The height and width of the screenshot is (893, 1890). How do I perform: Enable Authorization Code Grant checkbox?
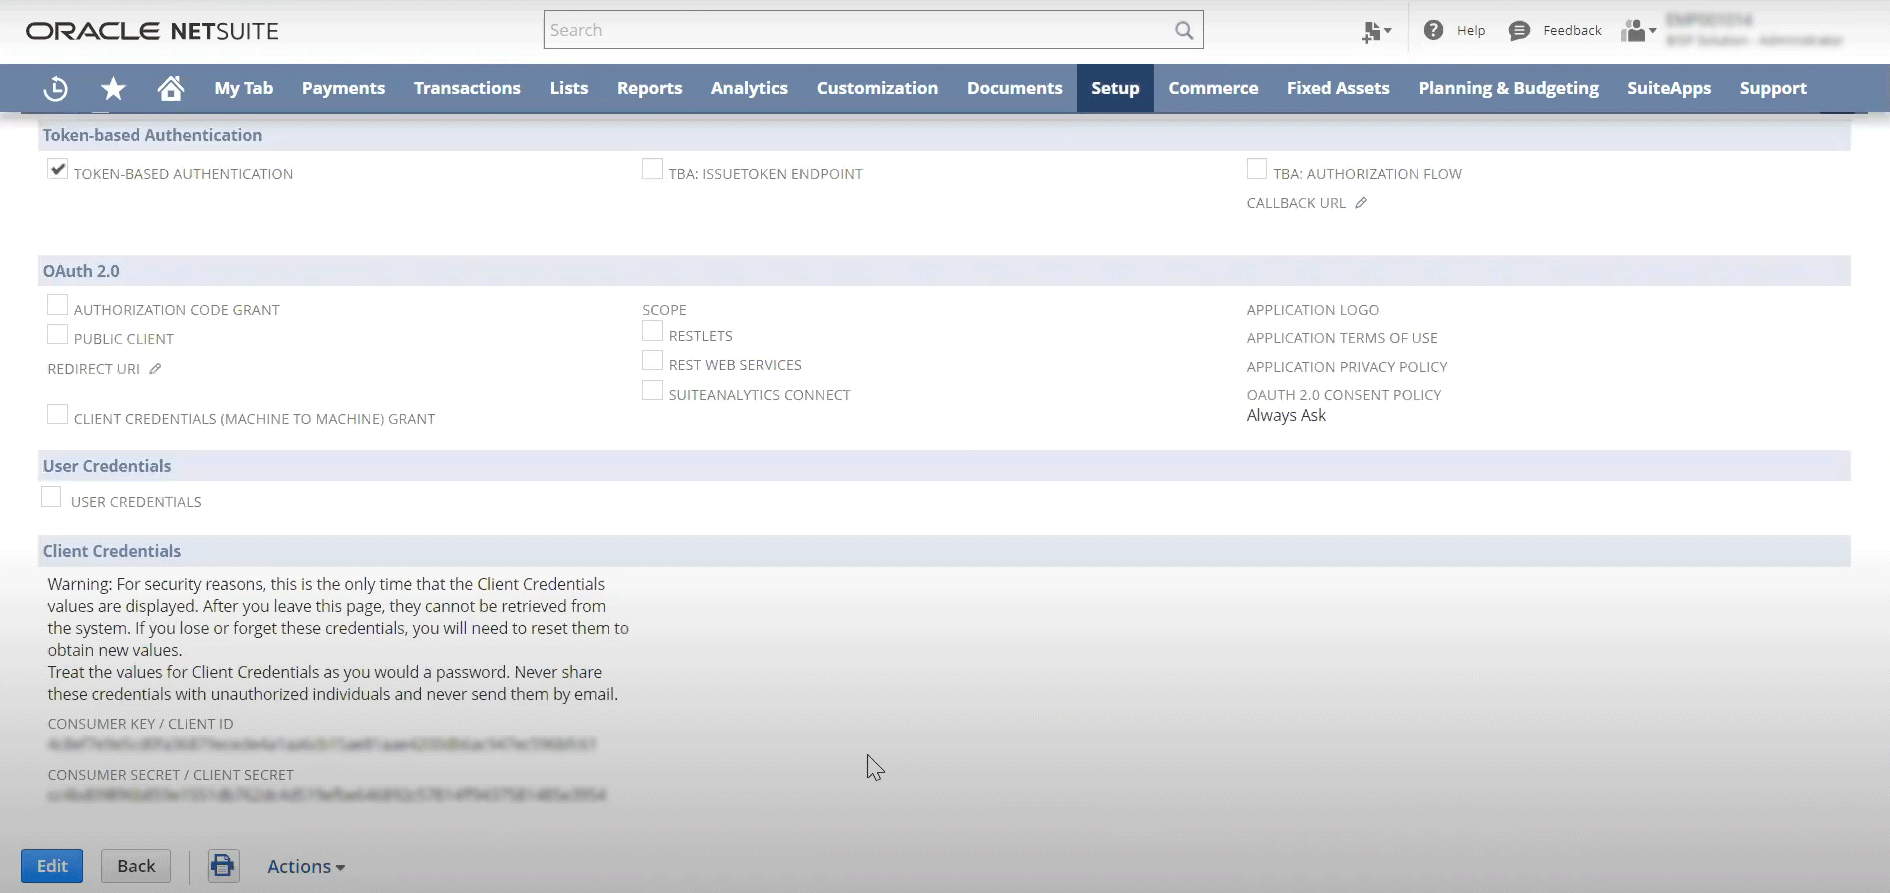pyautogui.click(x=58, y=306)
